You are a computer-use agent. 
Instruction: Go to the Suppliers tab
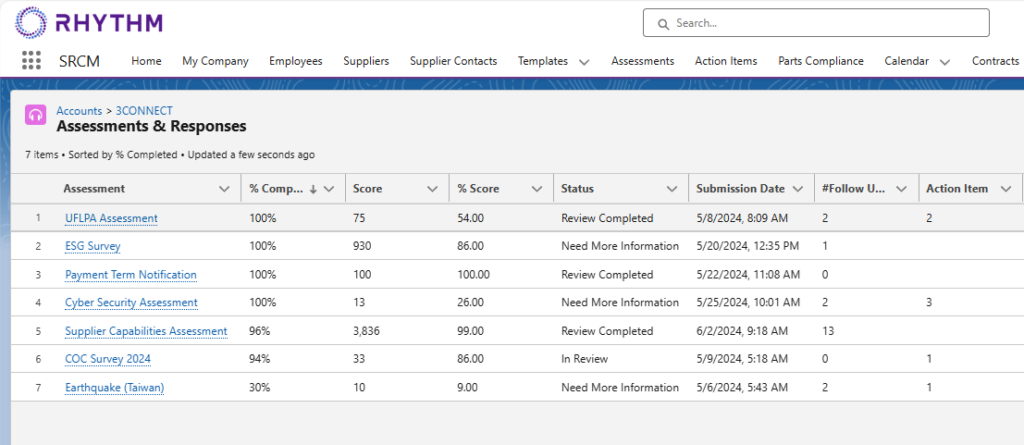366,61
